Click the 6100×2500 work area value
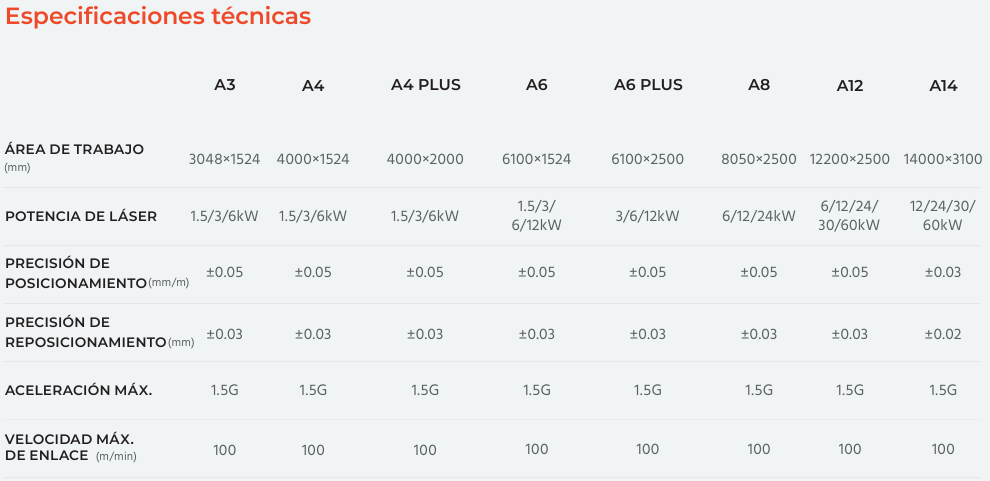990x481 pixels. pyautogui.click(x=648, y=159)
